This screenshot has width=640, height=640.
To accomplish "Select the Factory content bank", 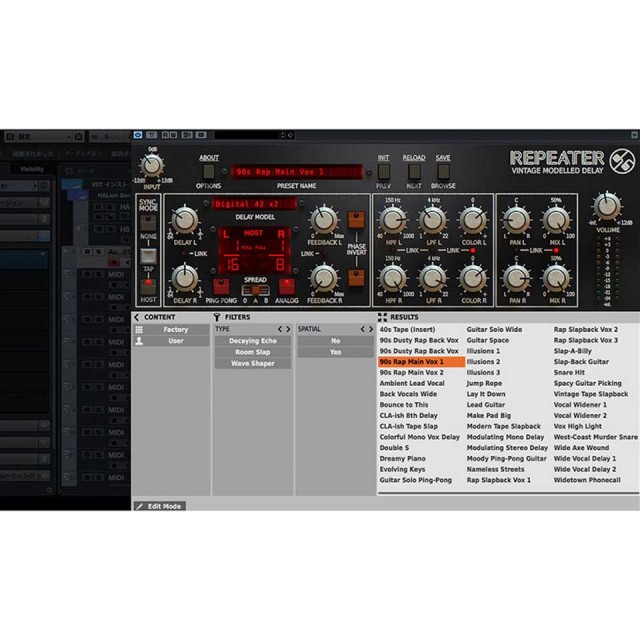I will 176,329.
